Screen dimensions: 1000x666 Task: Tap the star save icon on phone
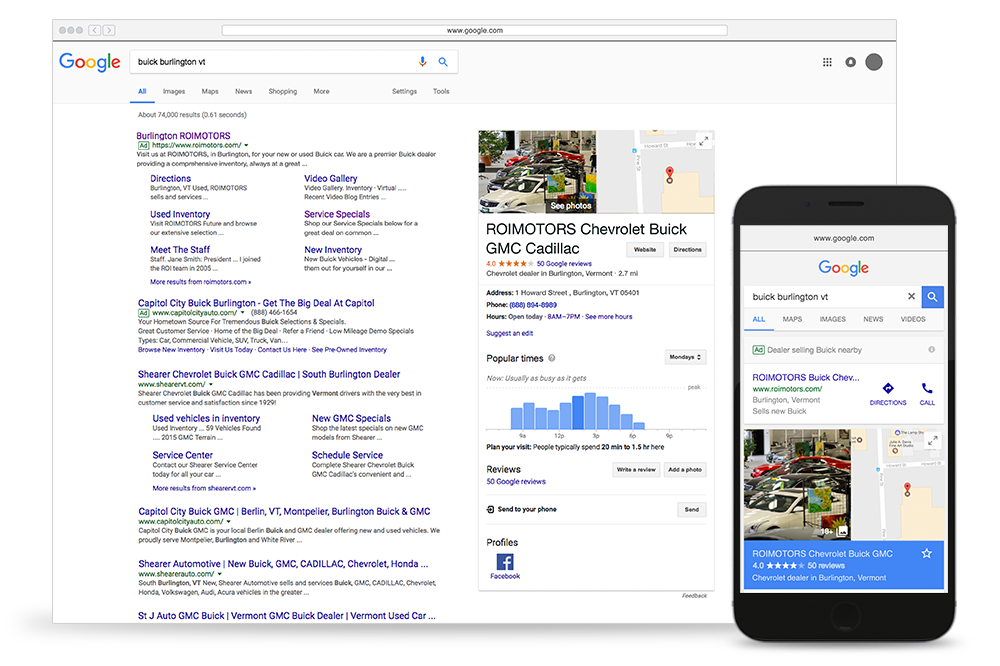(x=927, y=554)
